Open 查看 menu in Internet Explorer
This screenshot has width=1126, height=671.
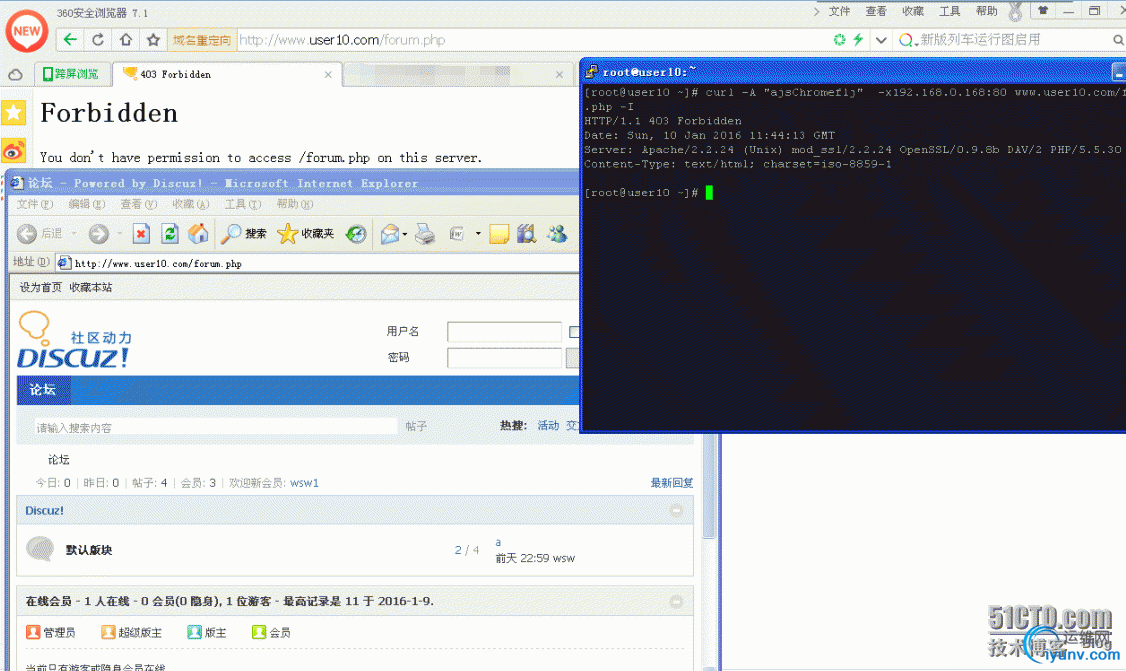pos(139,204)
